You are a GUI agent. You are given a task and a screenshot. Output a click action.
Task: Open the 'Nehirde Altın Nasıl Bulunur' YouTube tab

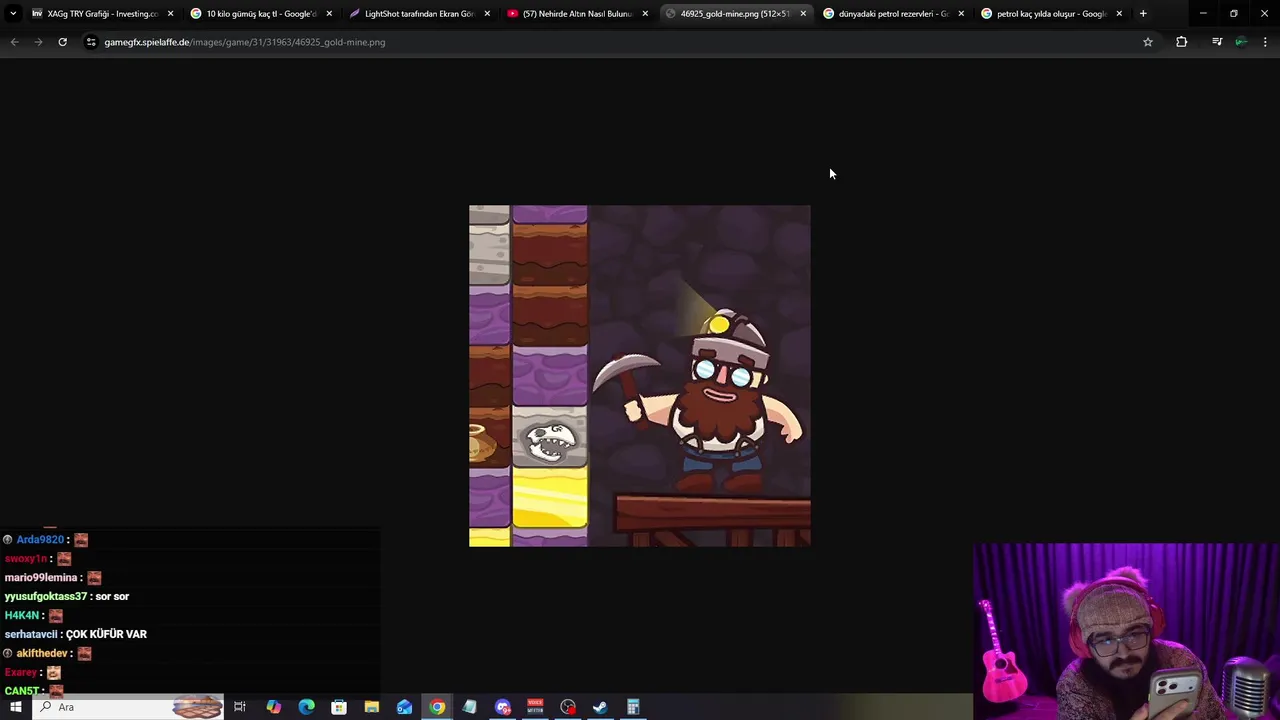click(577, 14)
